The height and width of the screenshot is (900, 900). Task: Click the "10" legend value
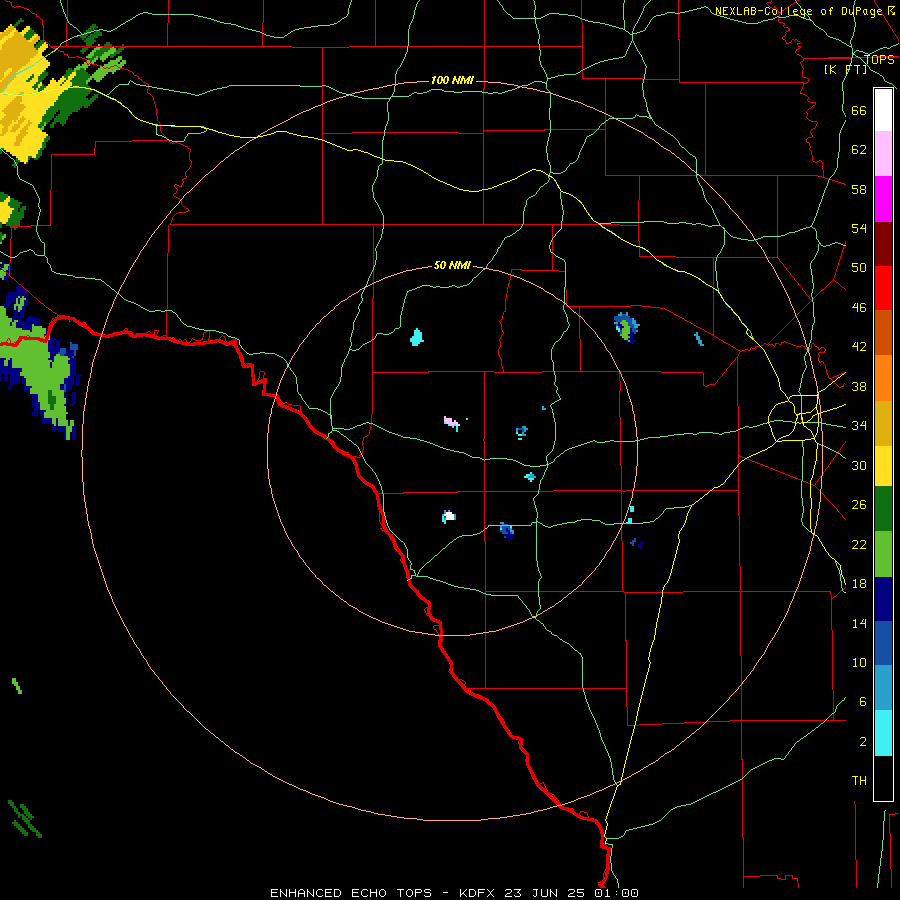[859, 663]
